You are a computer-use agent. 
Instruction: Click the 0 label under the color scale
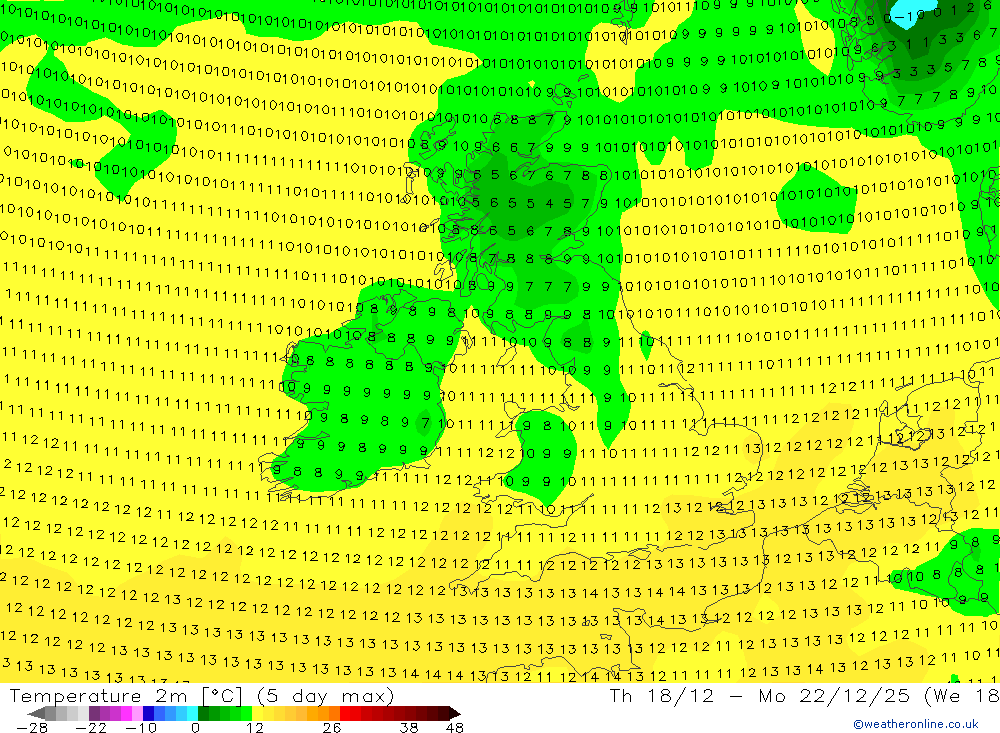[195, 727]
